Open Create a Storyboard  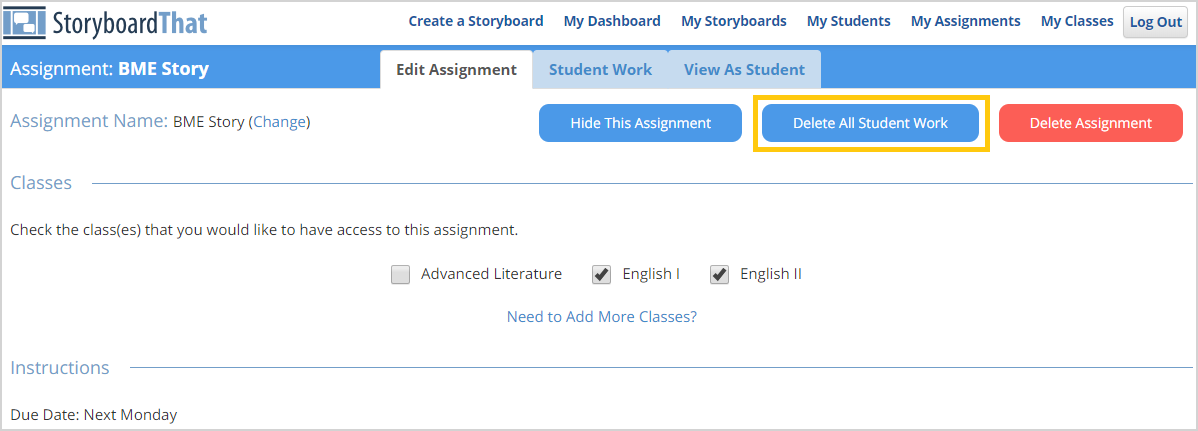[x=476, y=21]
